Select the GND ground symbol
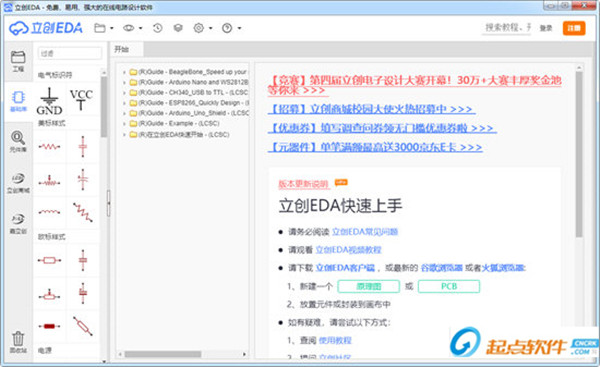Viewport: 600px width, 367px height. tap(49, 101)
